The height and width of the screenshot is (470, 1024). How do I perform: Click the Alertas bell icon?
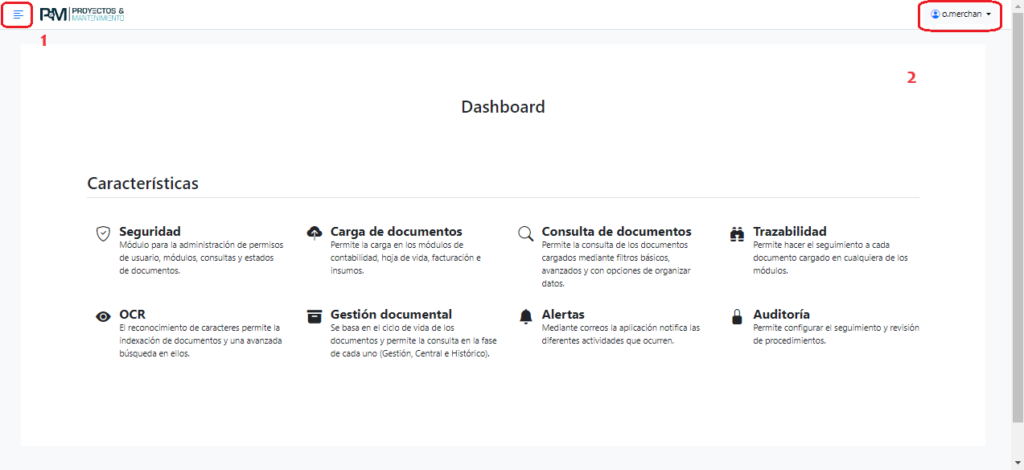point(525,316)
